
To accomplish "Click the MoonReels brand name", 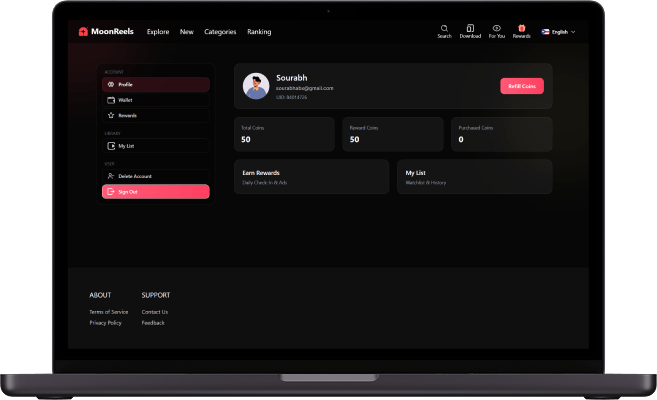I will (x=112, y=31).
